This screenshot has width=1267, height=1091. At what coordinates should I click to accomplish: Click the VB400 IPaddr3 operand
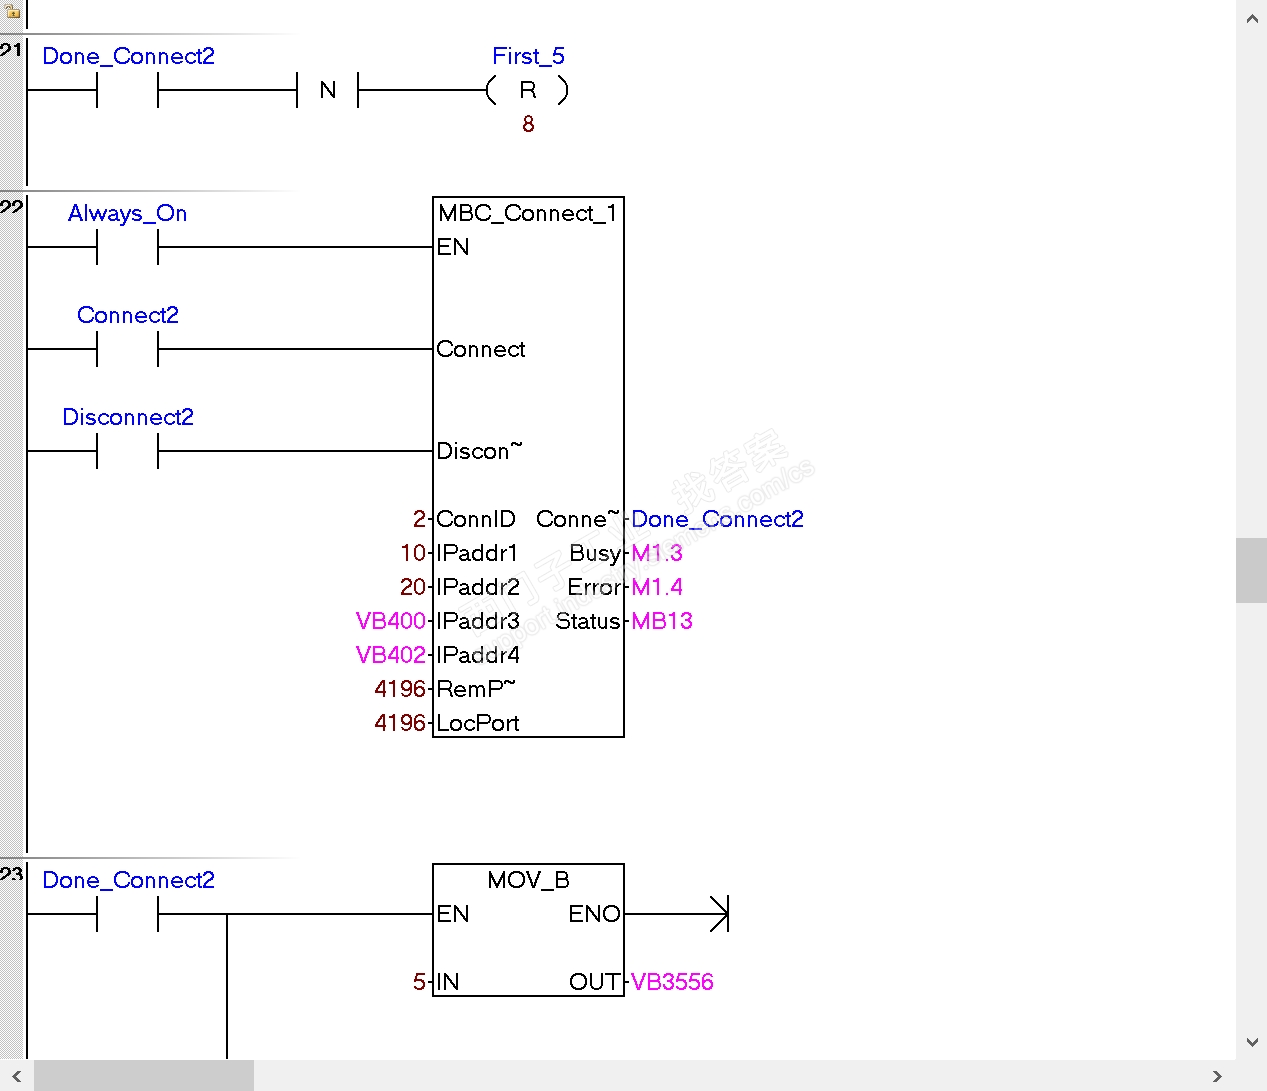tap(391, 621)
